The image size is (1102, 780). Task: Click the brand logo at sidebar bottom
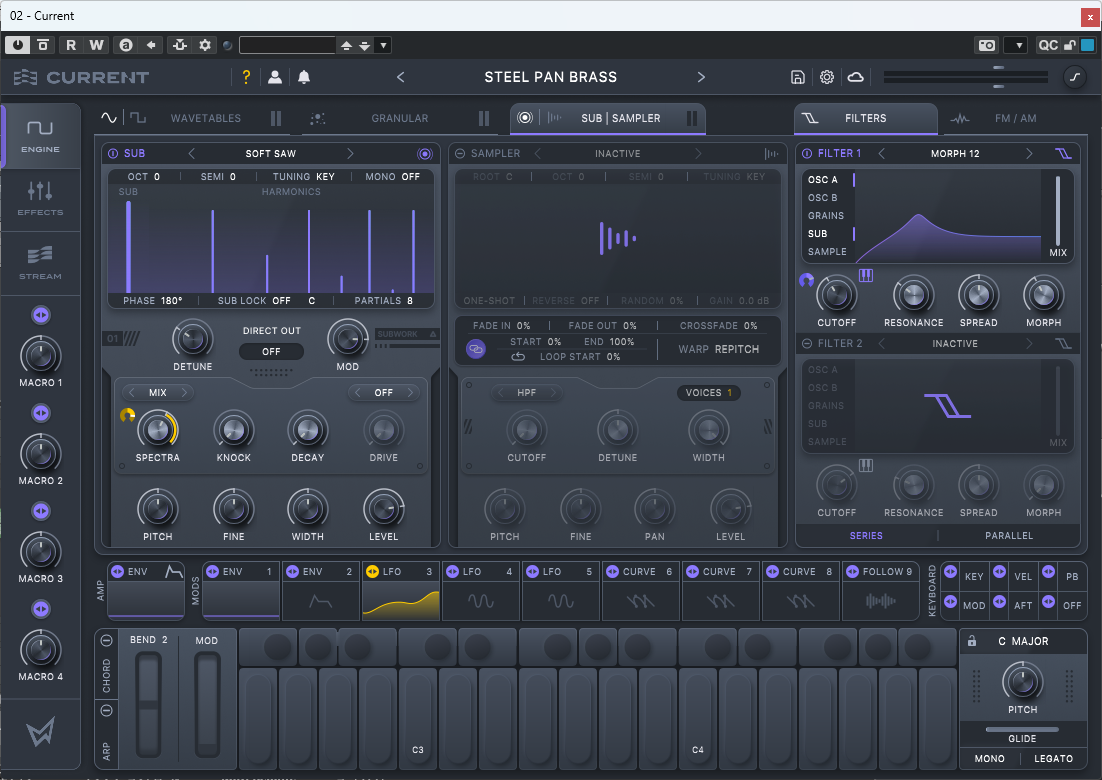pos(40,732)
